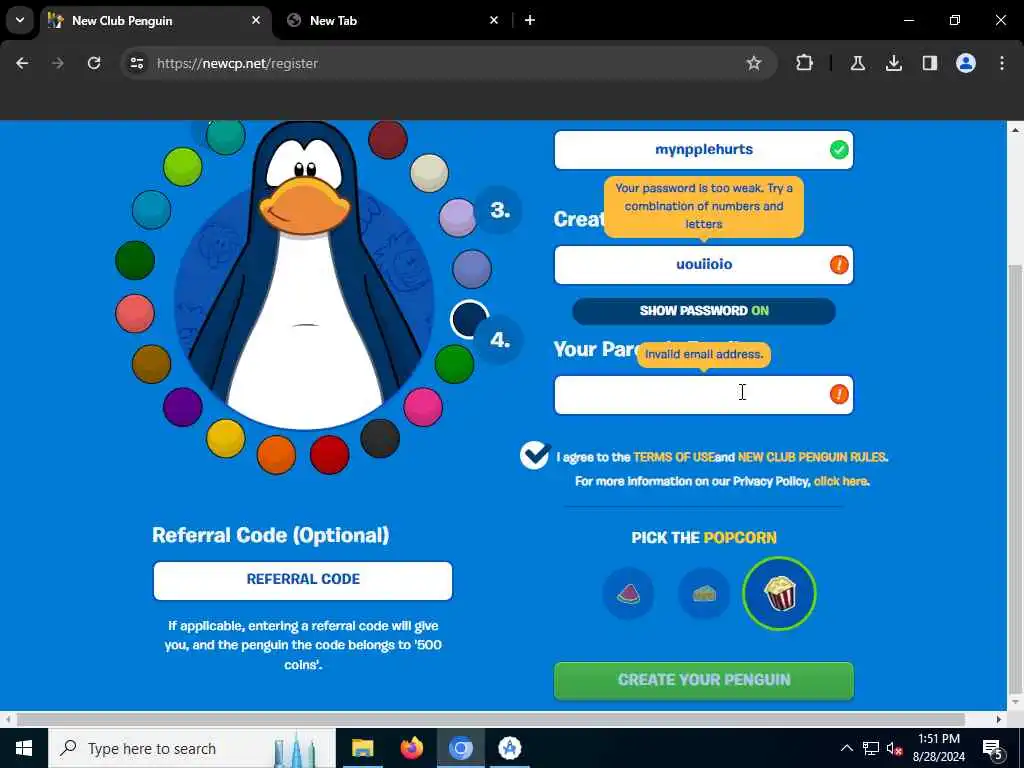
Task: Launch Firefox from taskbar
Action: (x=411, y=748)
